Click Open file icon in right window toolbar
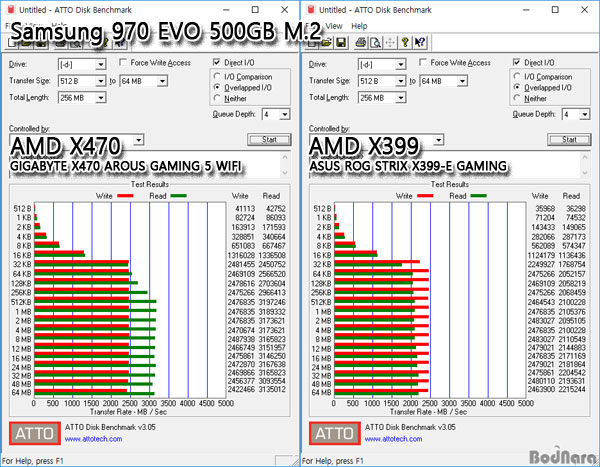Screen dimensions: 600x467 click(327, 43)
